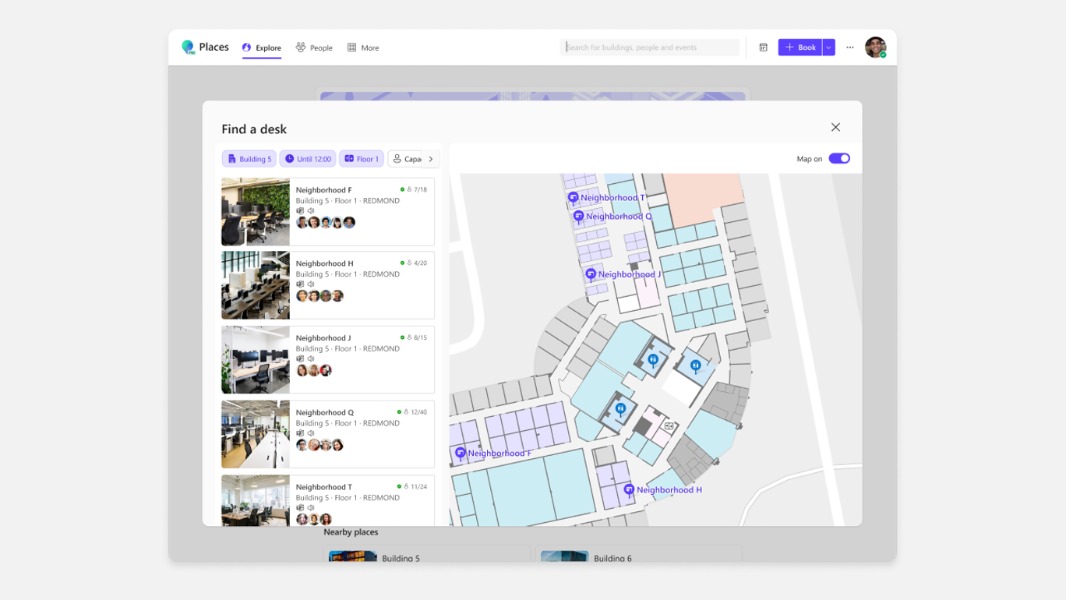1066x600 pixels.
Task: Click the occupancy count on Neighborhood Q card
Action: click(418, 411)
